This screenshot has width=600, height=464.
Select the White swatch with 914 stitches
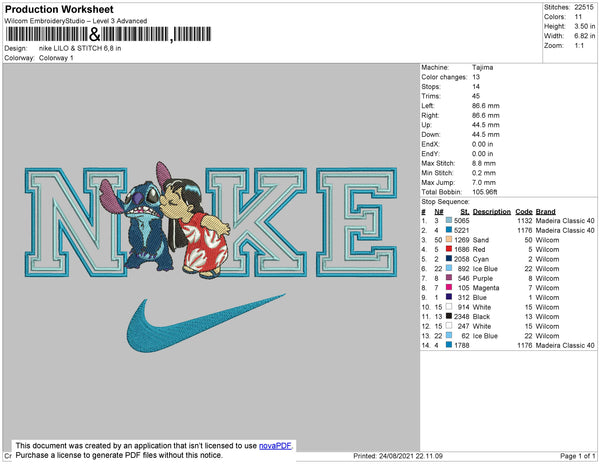click(449, 306)
